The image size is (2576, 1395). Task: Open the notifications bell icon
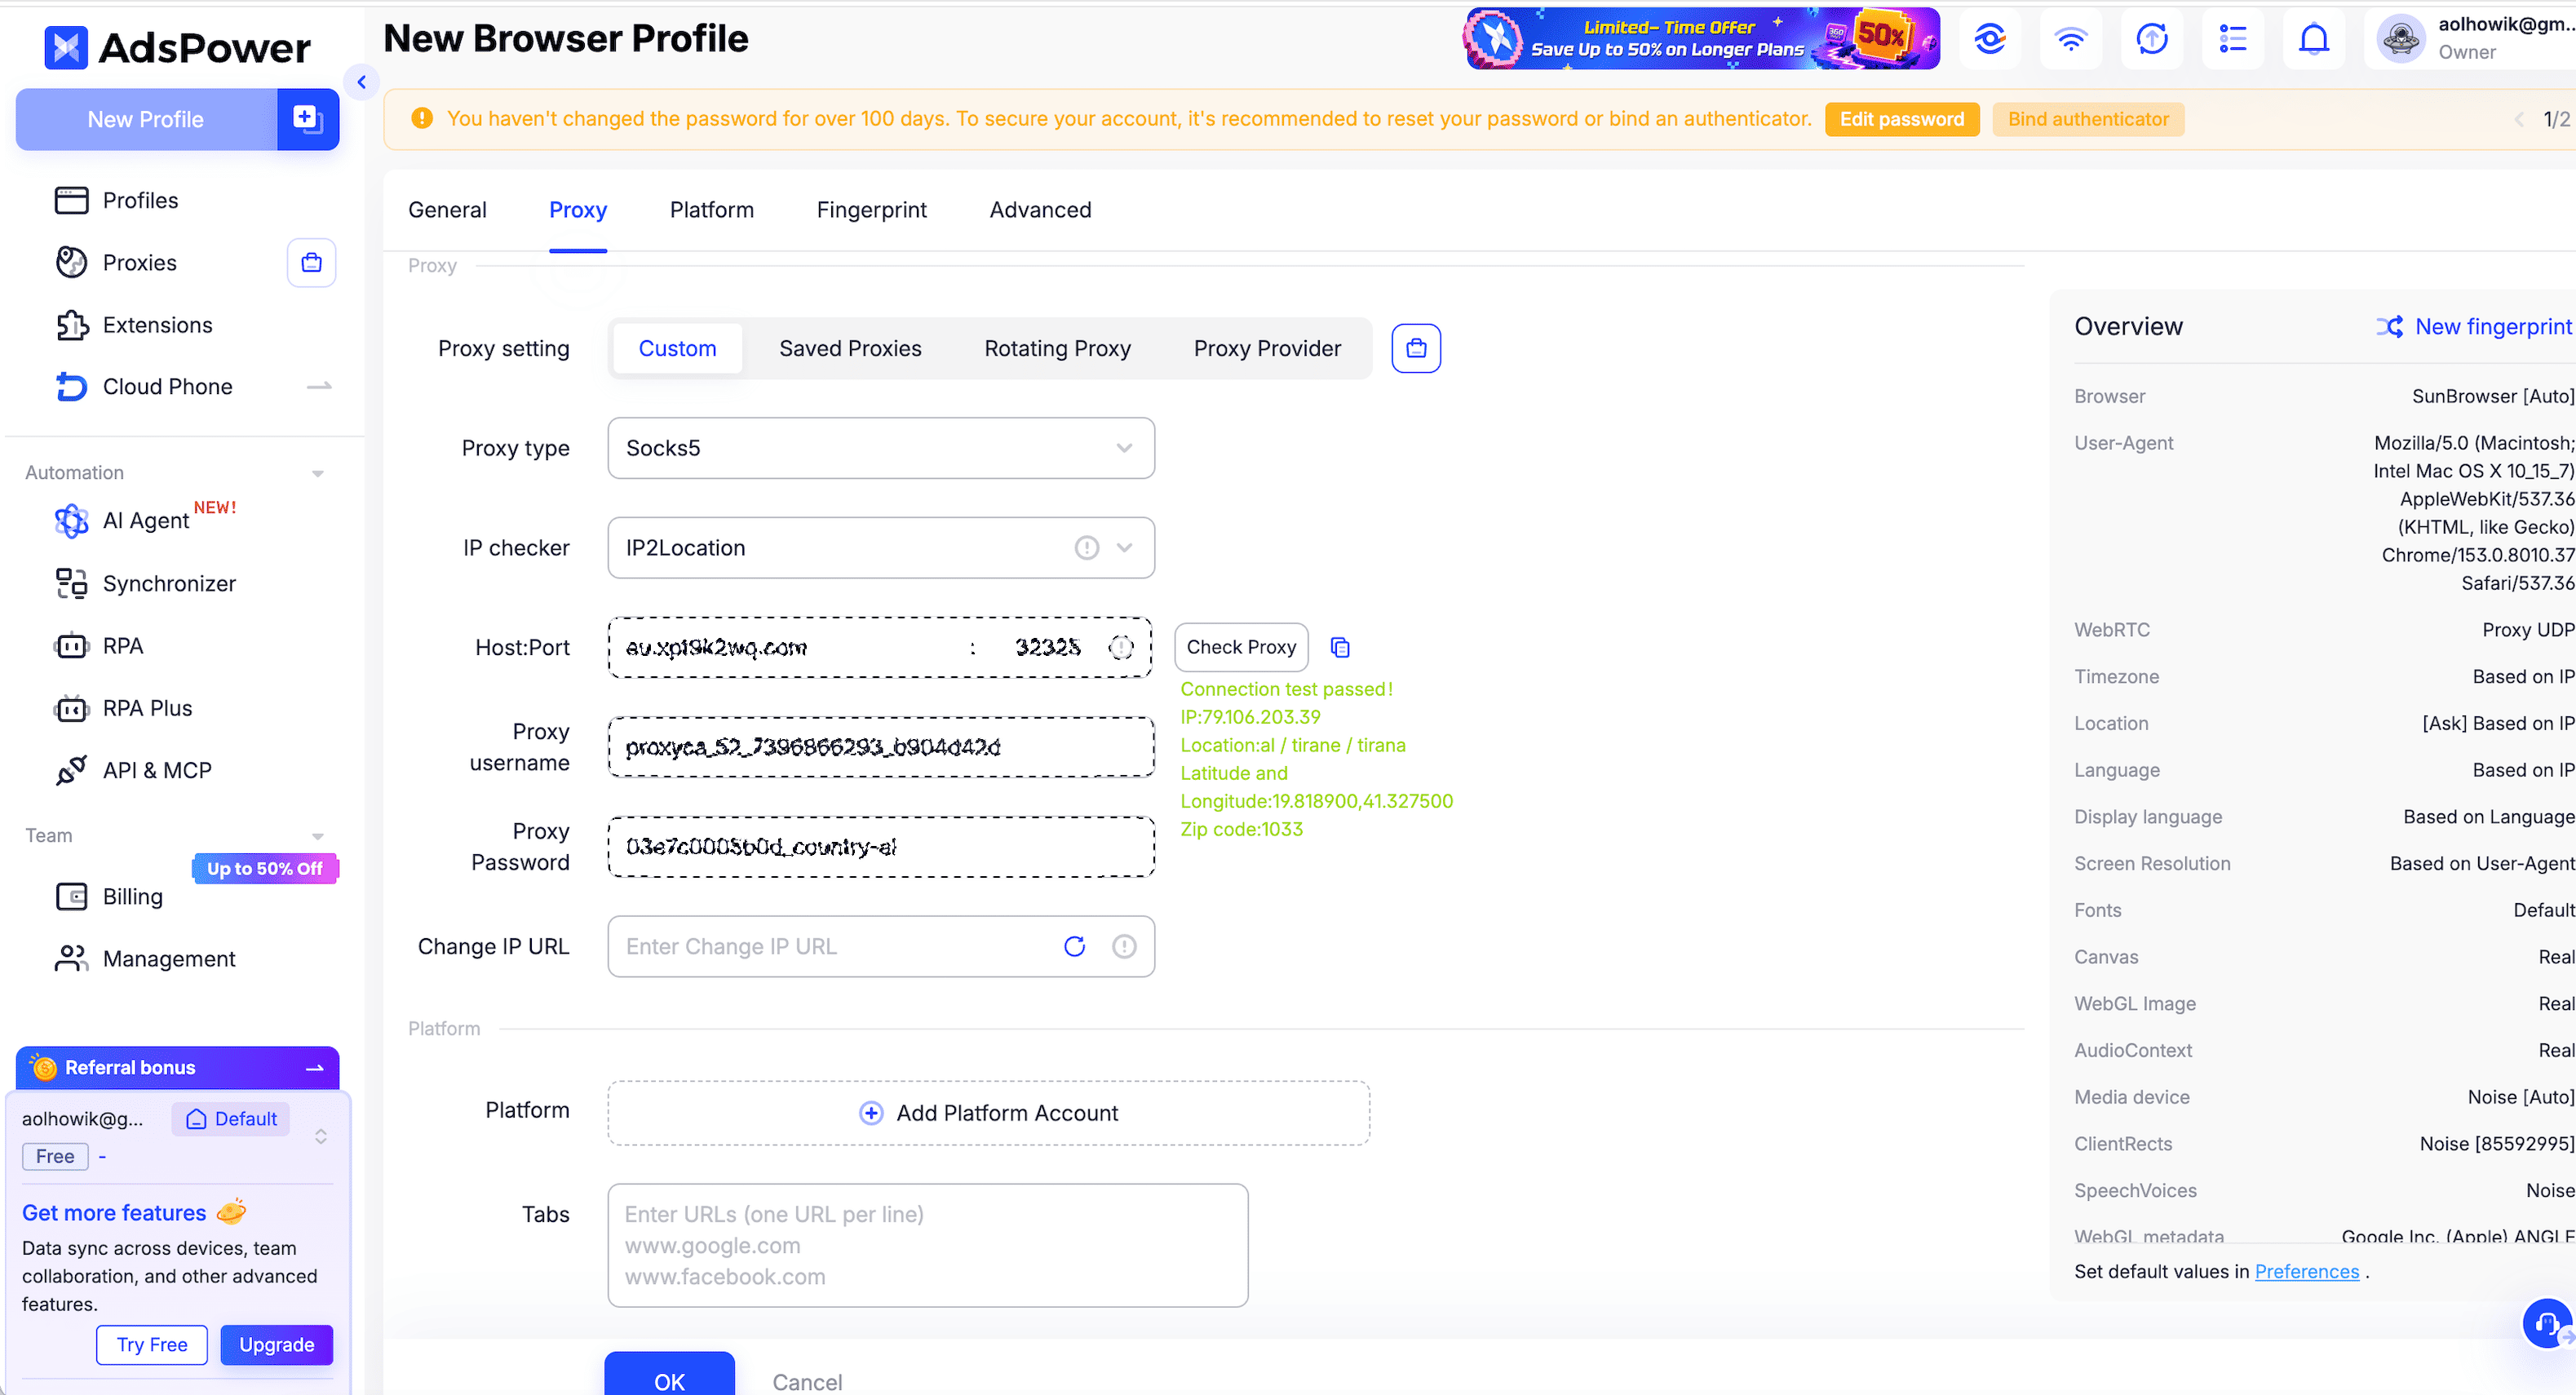(2313, 40)
